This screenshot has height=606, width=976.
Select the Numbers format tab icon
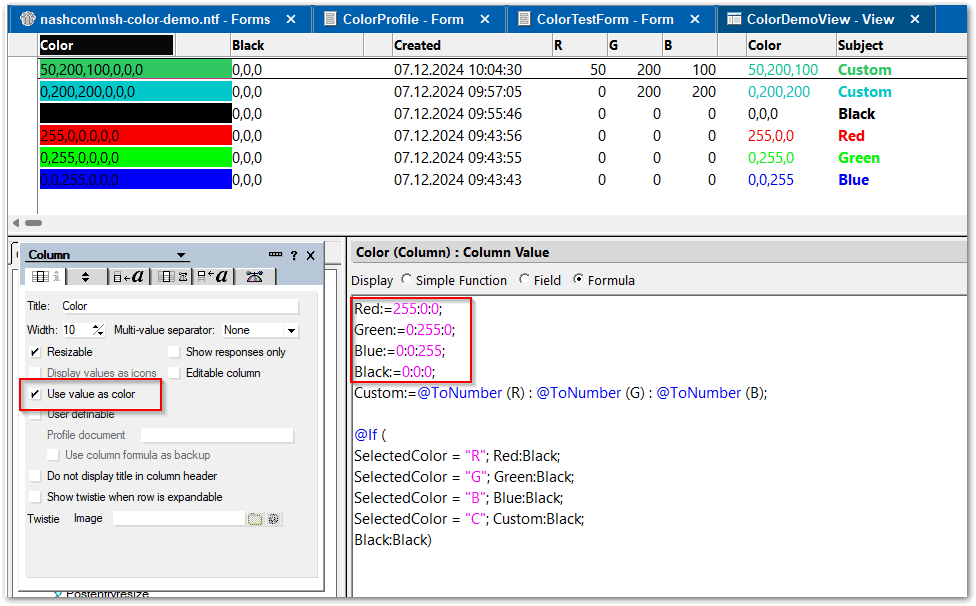(x=173, y=276)
